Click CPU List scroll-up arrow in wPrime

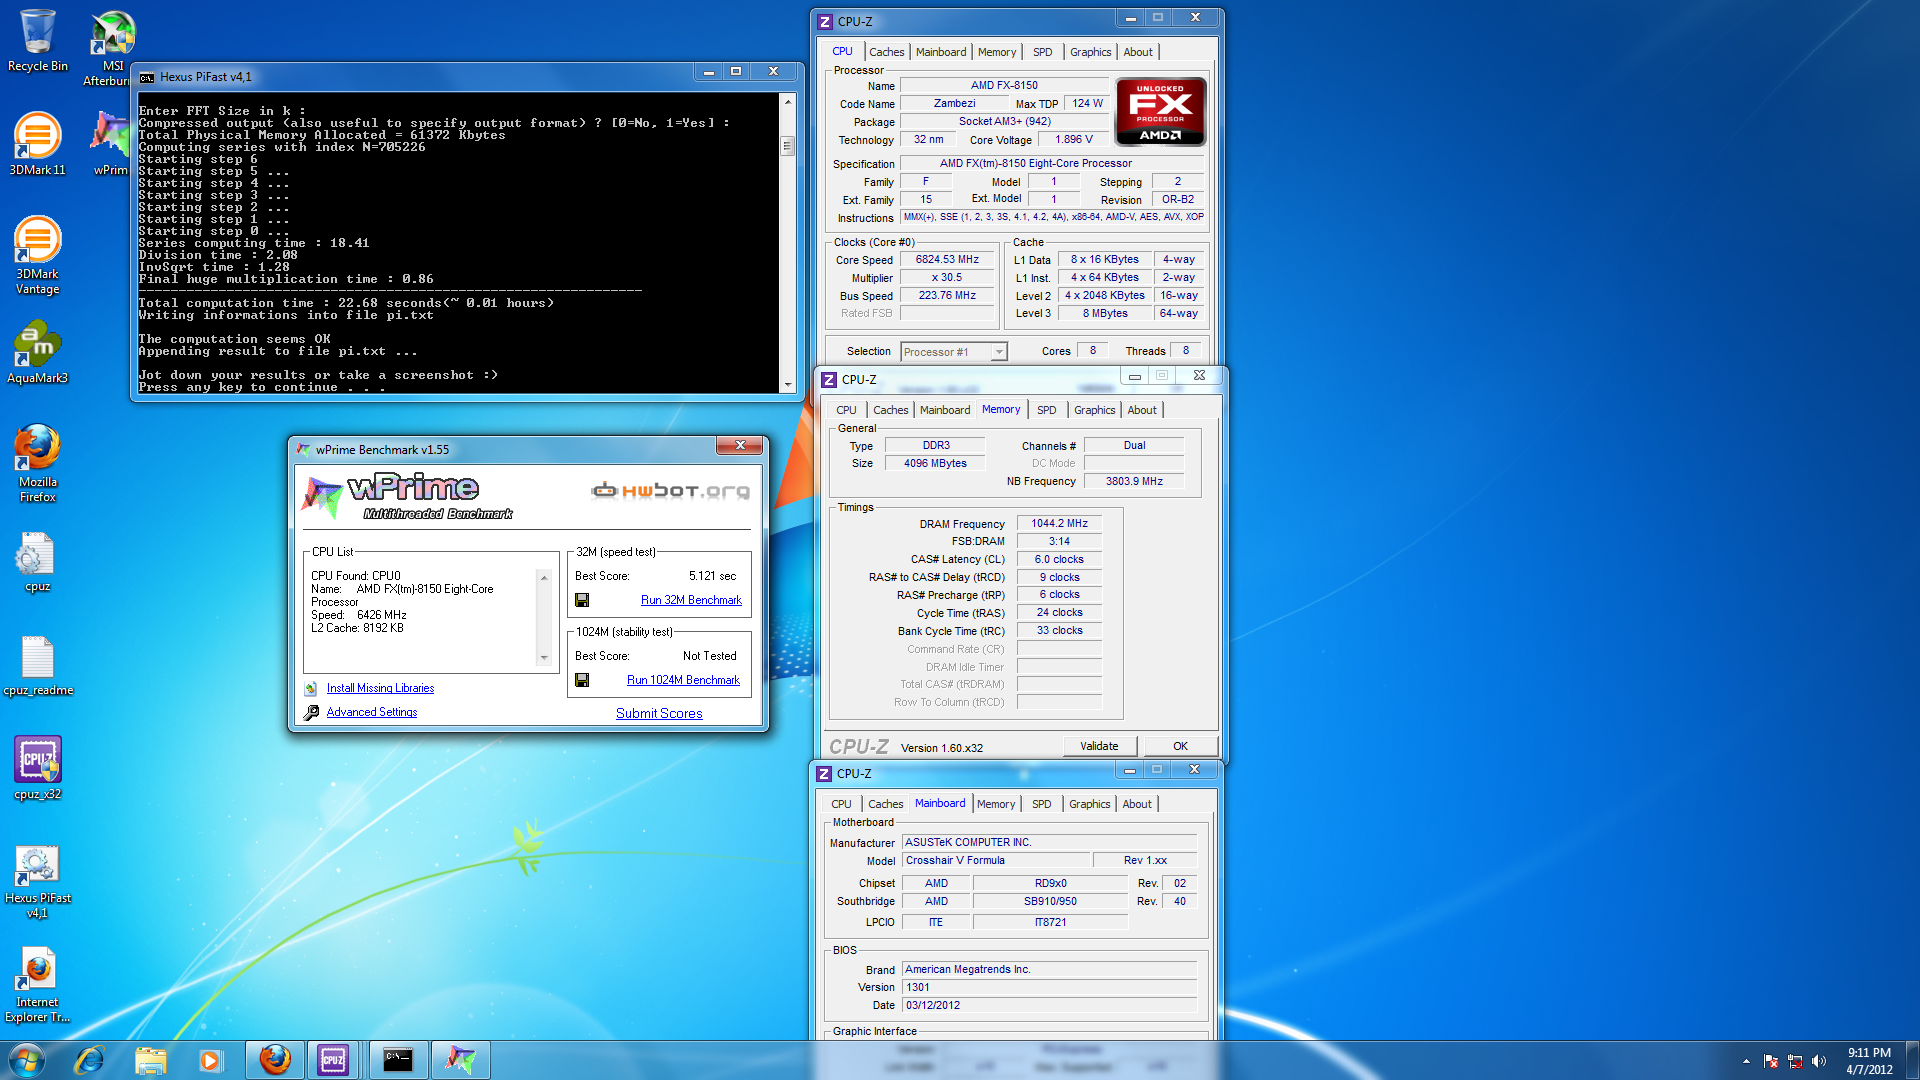pyautogui.click(x=544, y=578)
